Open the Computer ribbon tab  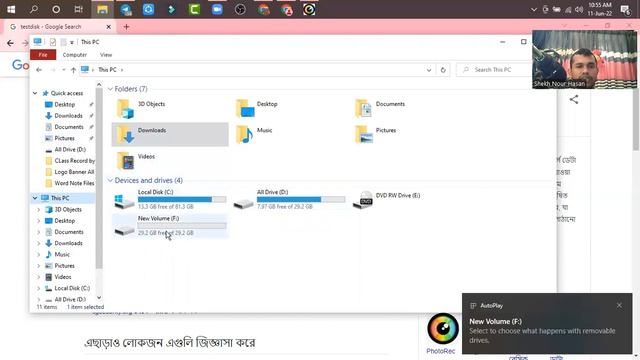click(x=75, y=55)
